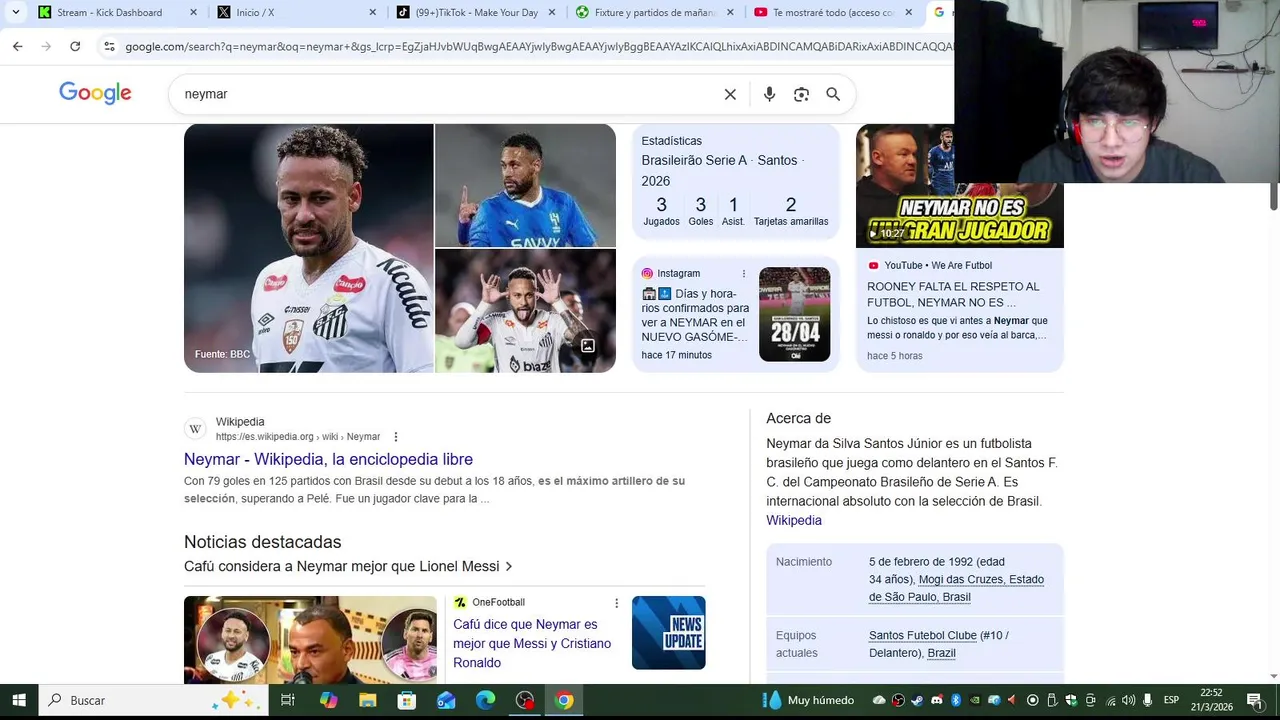This screenshot has height=720, width=1280.
Task: Open more options for Wikipedia result
Action: click(396, 437)
